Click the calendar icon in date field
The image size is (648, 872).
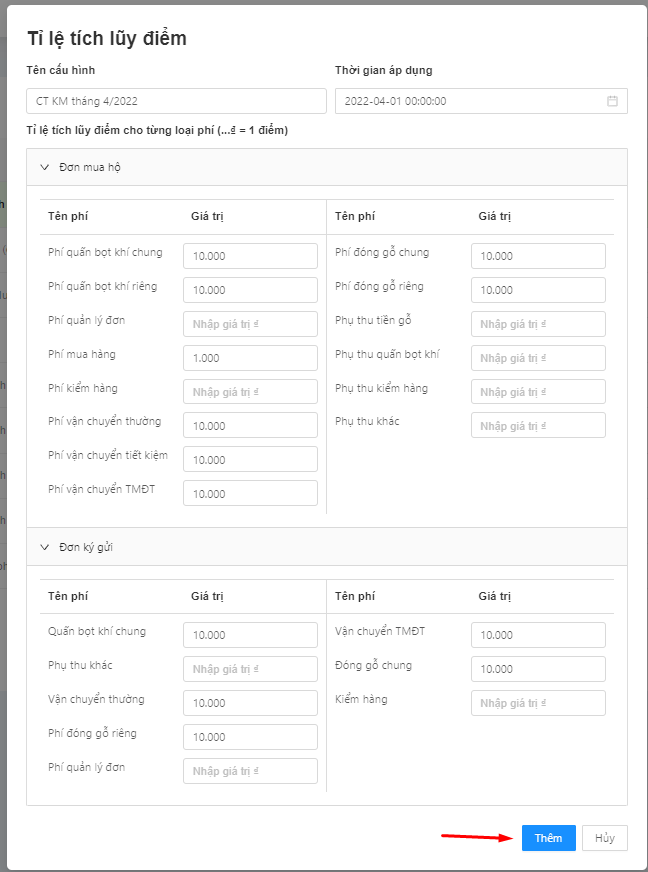(x=612, y=101)
